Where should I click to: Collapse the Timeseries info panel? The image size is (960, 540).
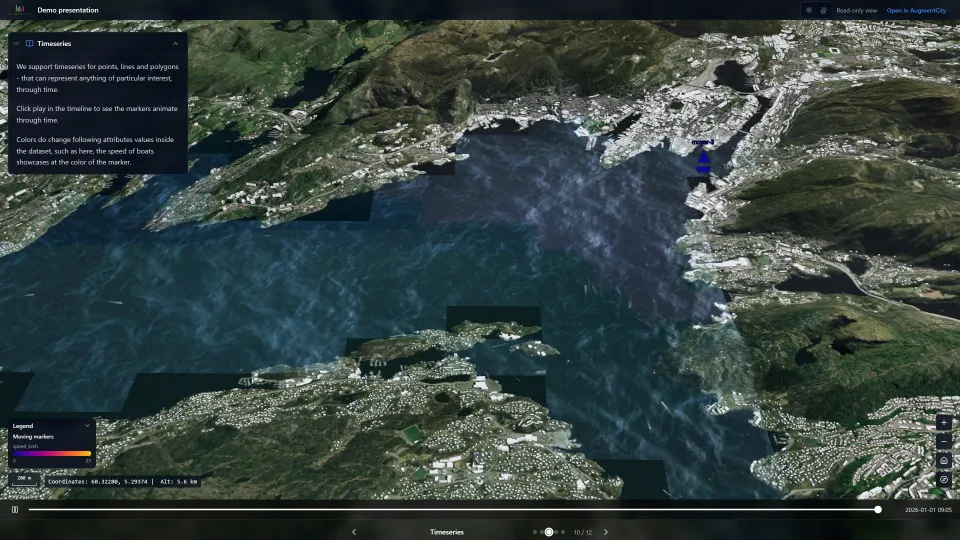coord(175,43)
